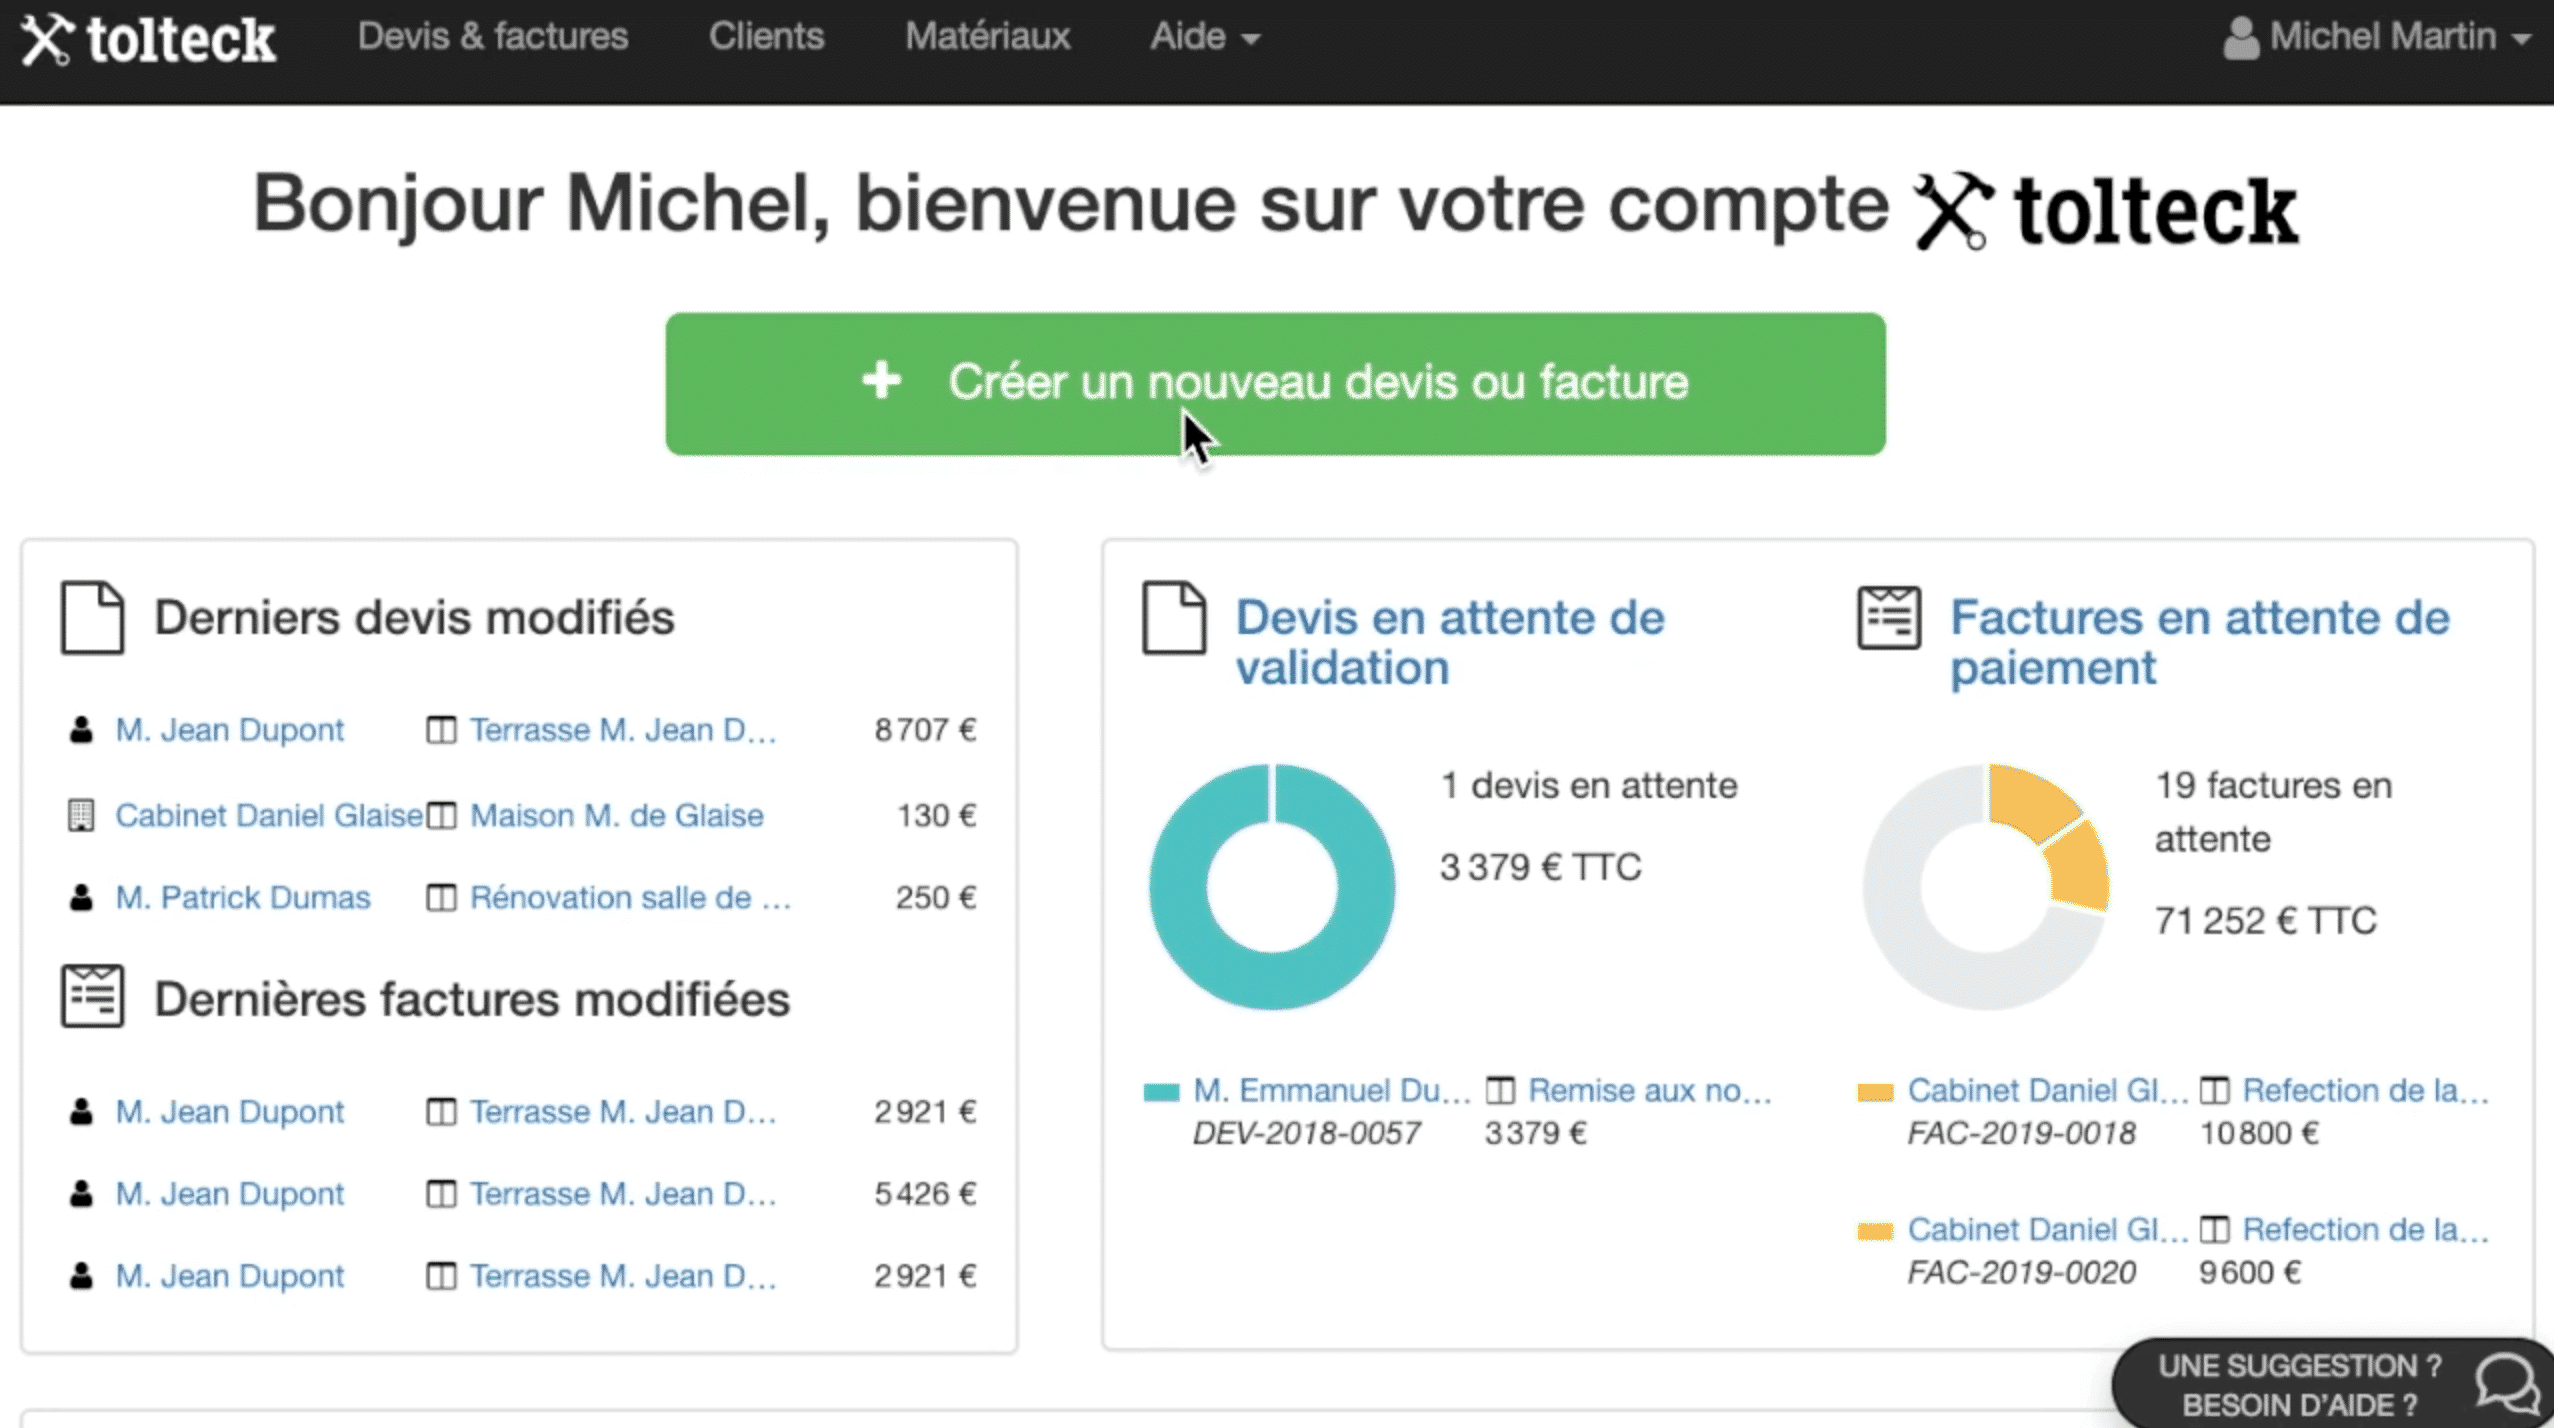Open the suggestion and help chat widget
Image resolution: width=2554 pixels, height=1428 pixels.
point(2332,1384)
